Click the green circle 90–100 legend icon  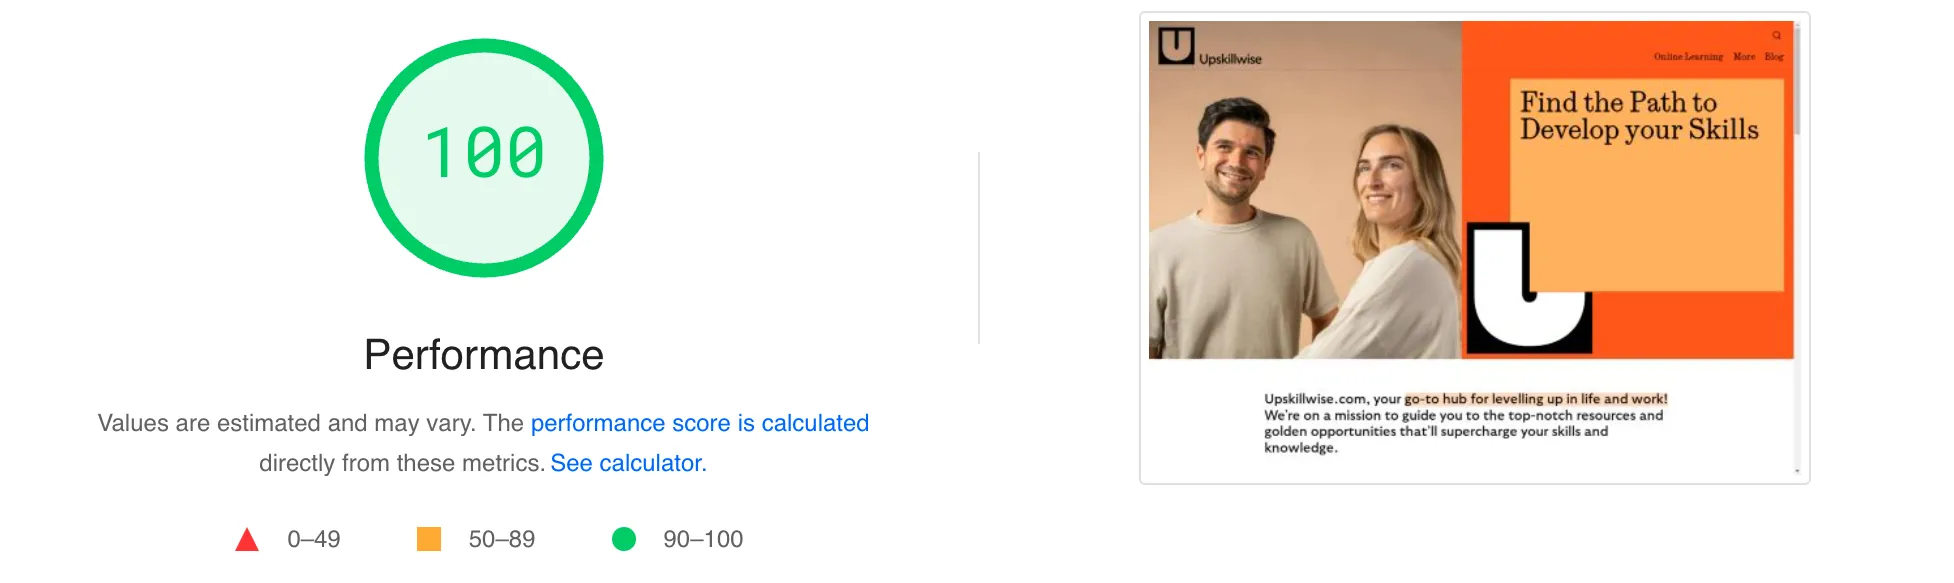point(624,539)
